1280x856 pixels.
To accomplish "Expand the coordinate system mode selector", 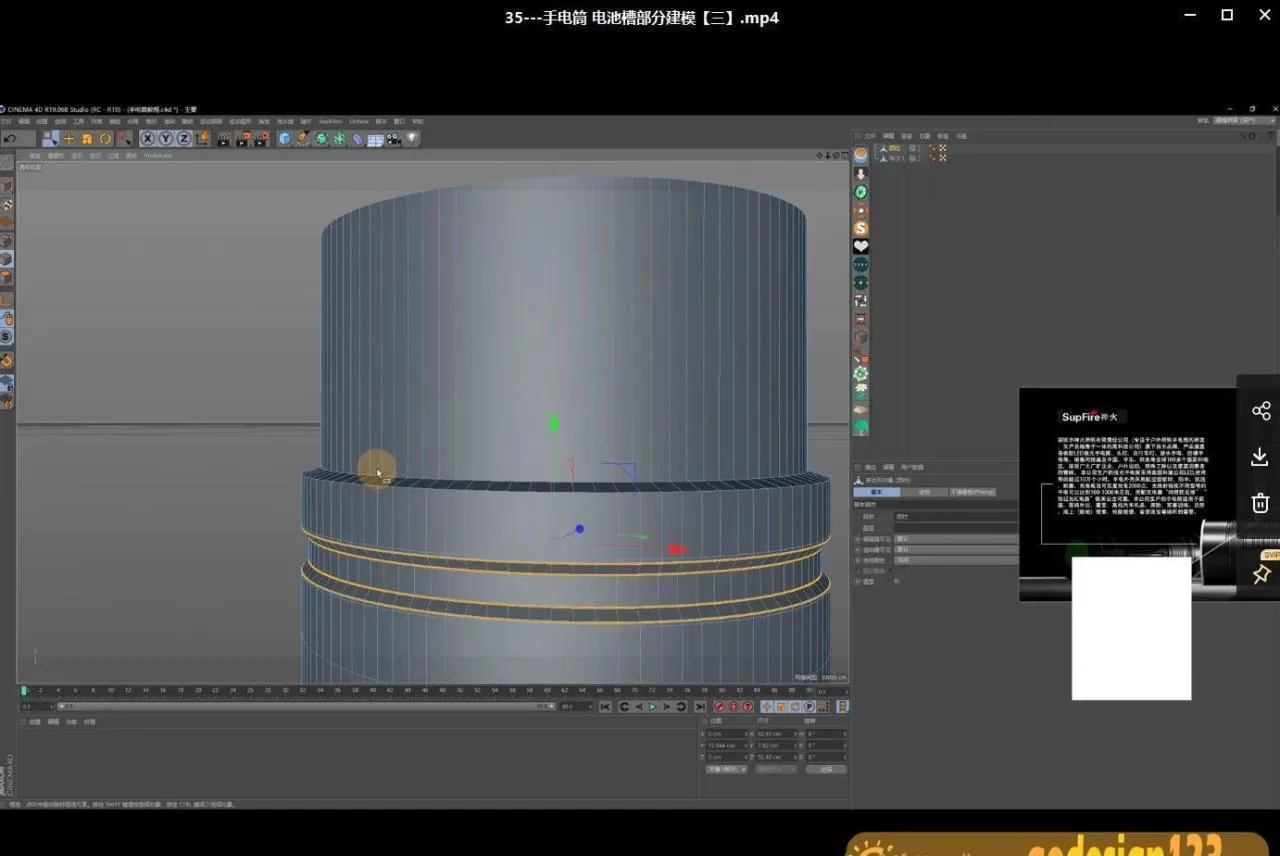I will [x=200, y=139].
